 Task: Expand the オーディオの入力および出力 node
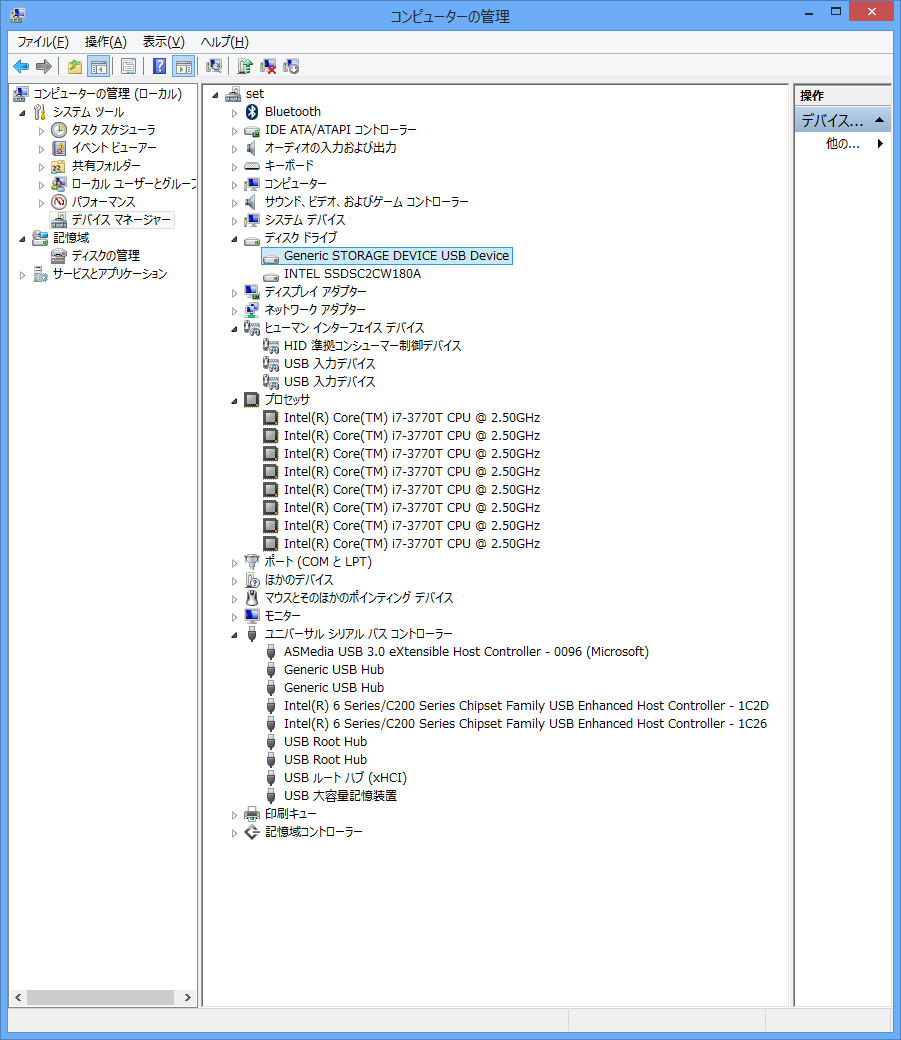click(x=234, y=149)
